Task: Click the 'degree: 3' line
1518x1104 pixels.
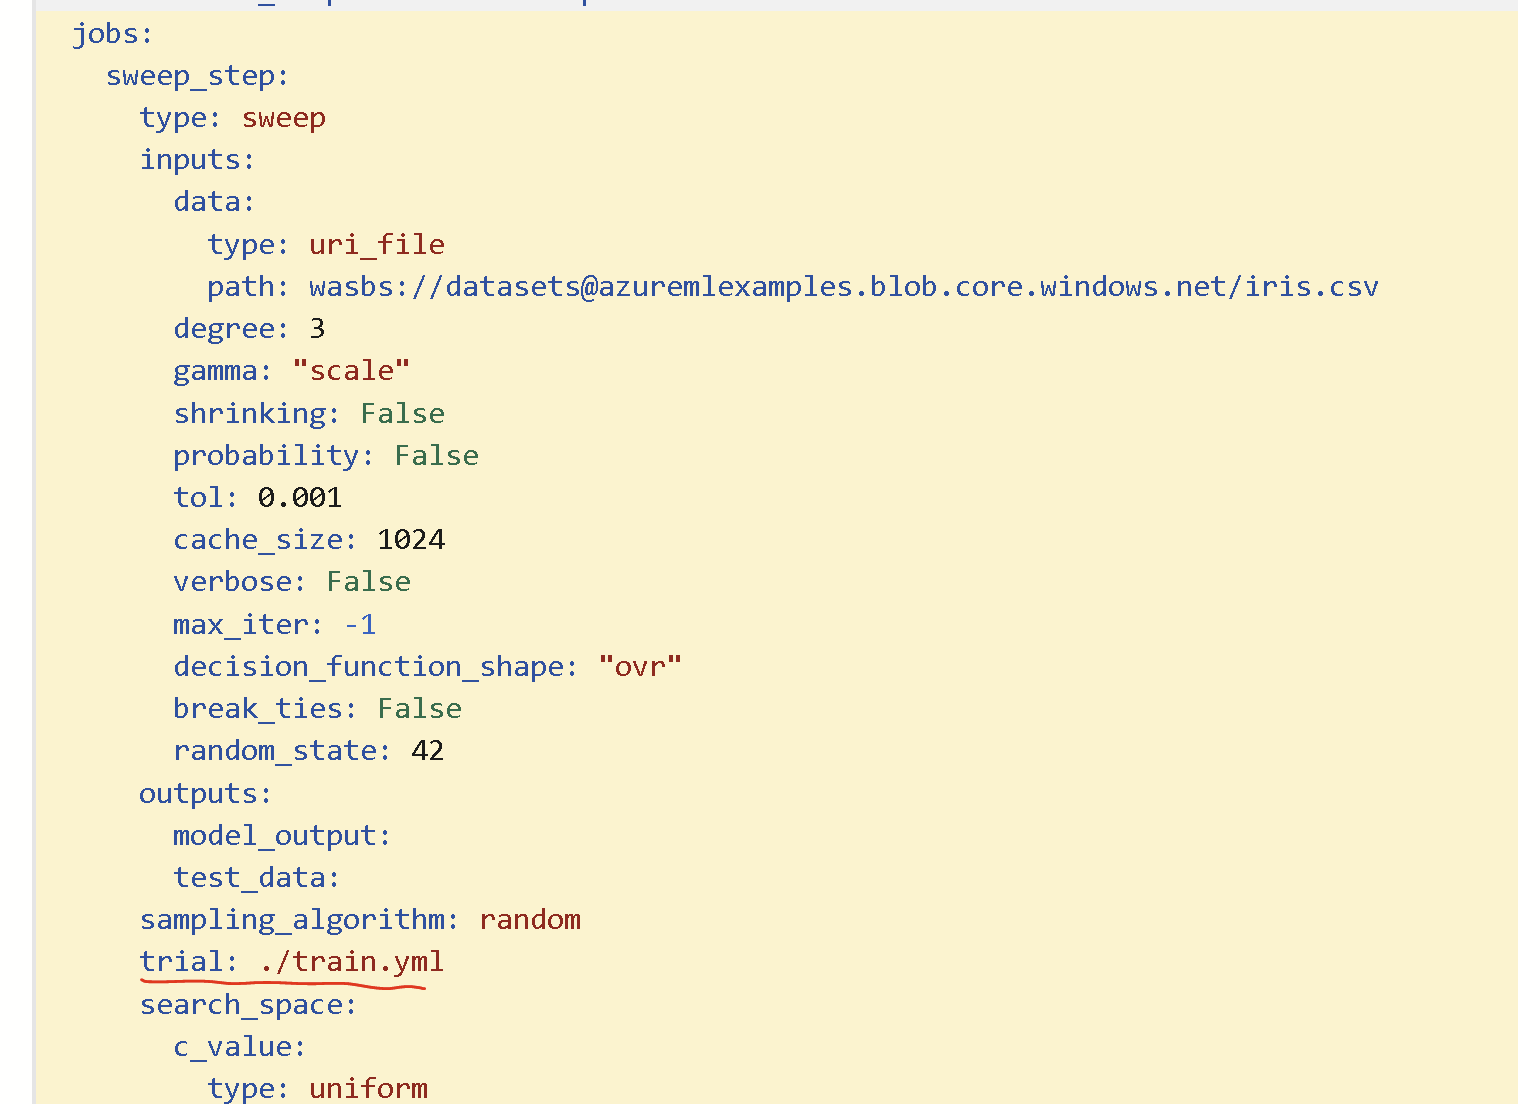Action: (249, 329)
